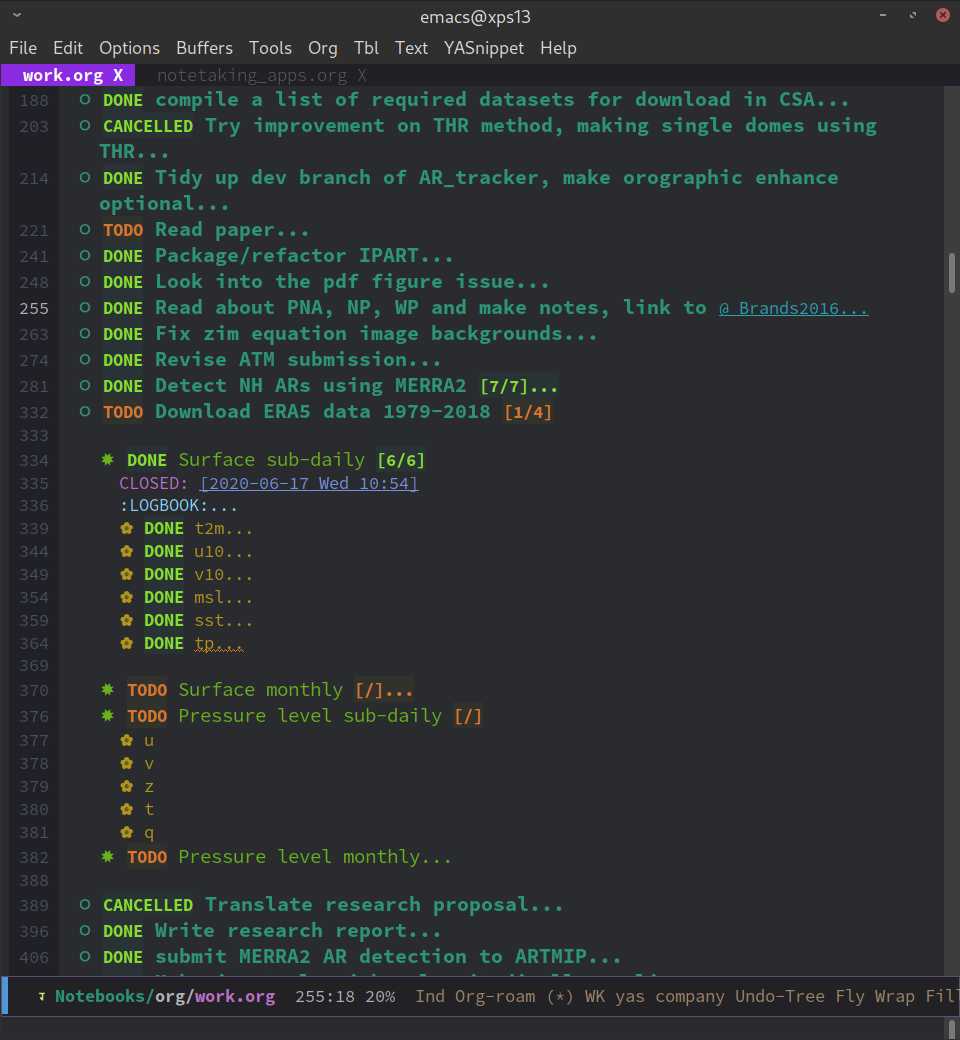This screenshot has width=960, height=1040.
Task: Click the circle bullet of the Read paper TODO
Action: pyautogui.click(x=83, y=230)
